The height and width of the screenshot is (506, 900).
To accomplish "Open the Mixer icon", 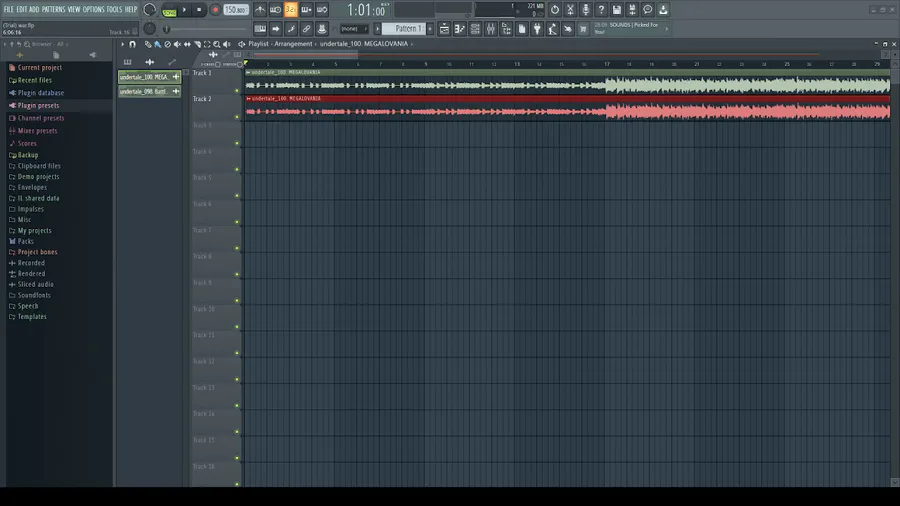I will (x=491, y=29).
